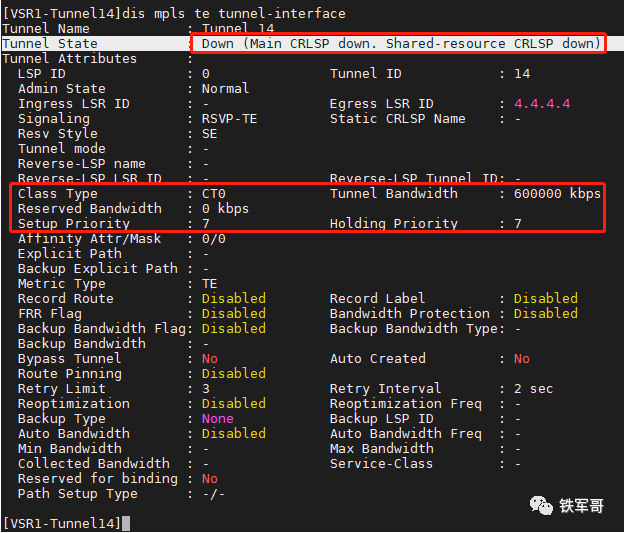Click 'Disabled' value next to FRR Flag
This screenshot has width=624, height=533.
point(234,314)
